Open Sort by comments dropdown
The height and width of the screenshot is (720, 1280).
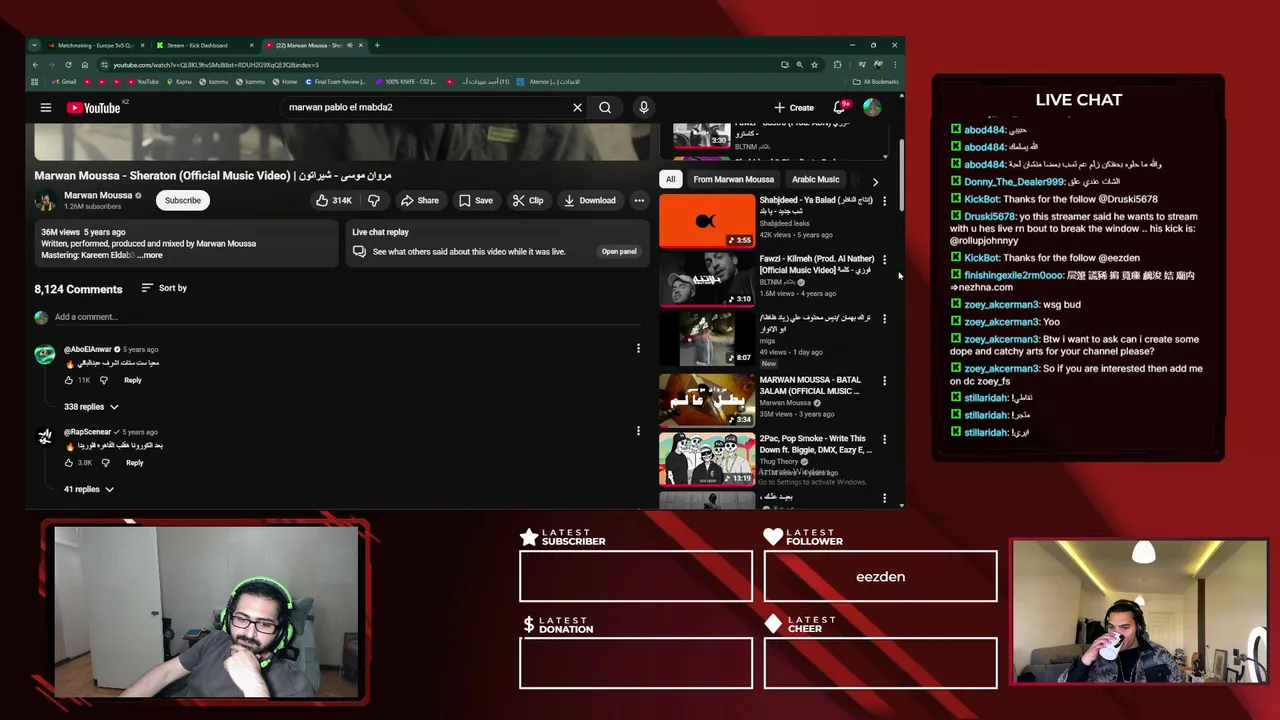pos(164,288)
